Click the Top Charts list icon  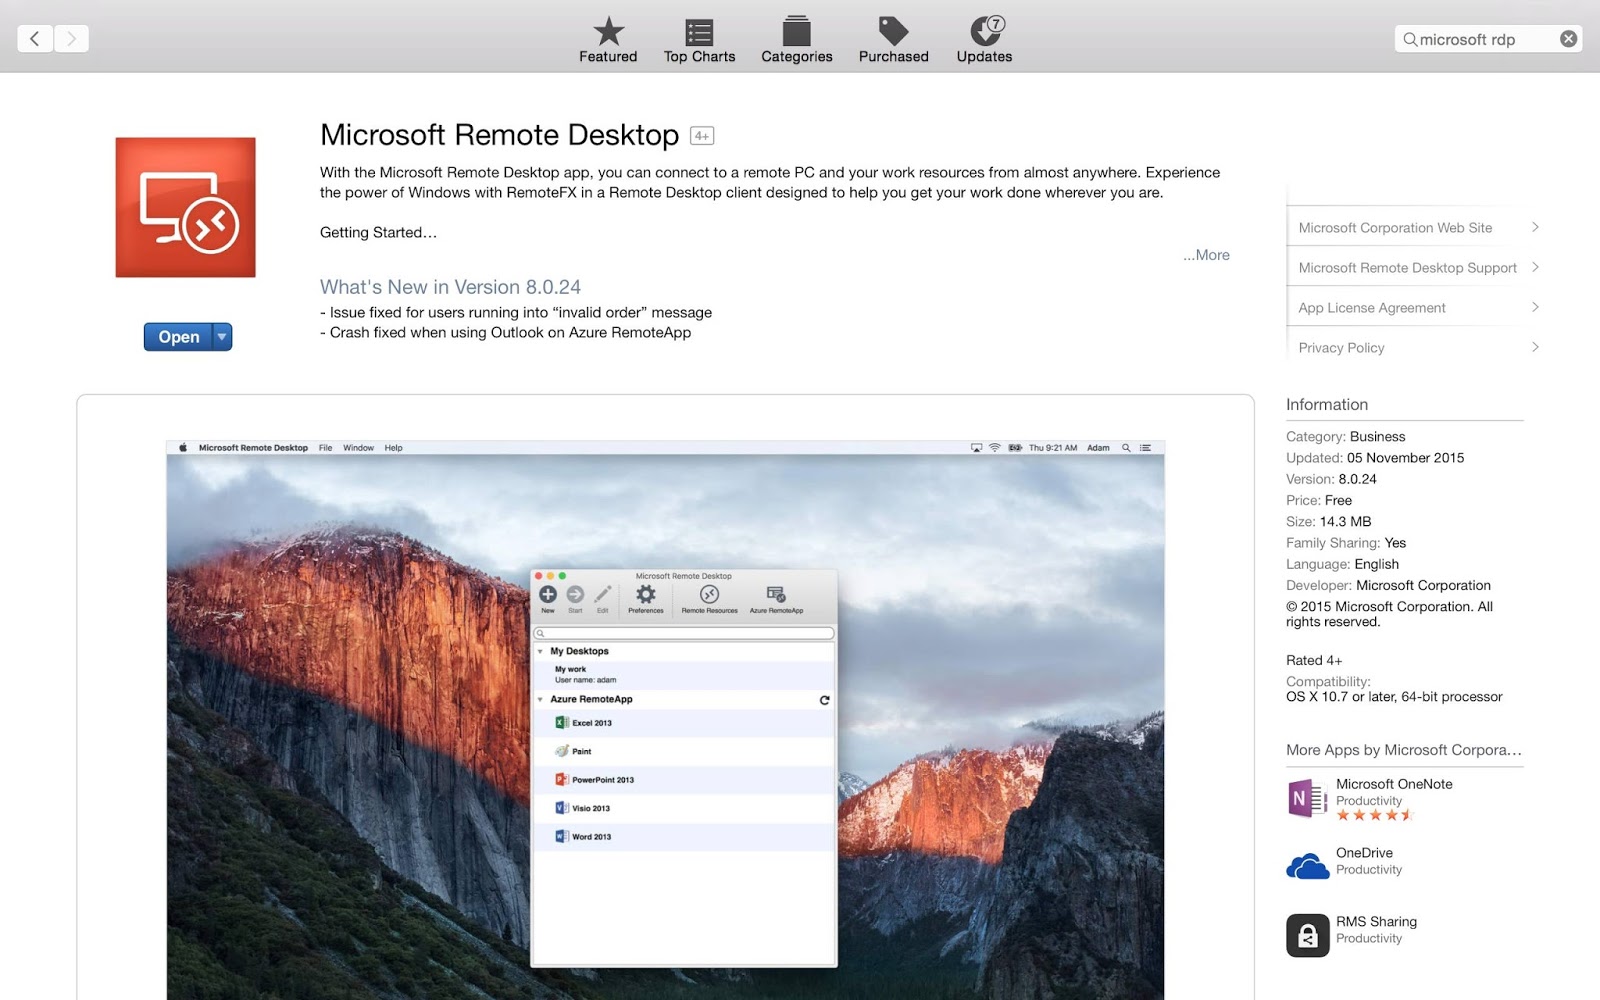pyautogui.click(x=699, y=32)
